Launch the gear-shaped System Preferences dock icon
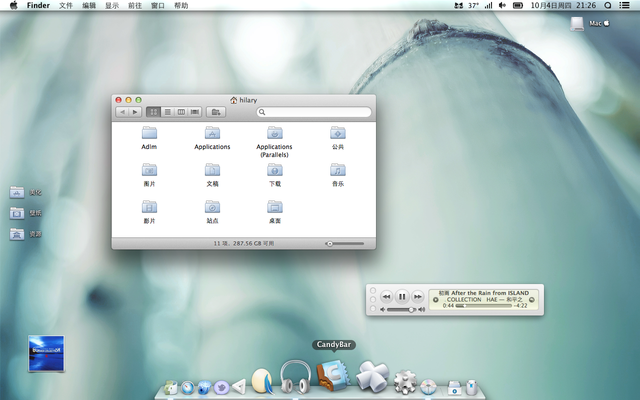Screen dimensions: 640x400 pos(405,381)
